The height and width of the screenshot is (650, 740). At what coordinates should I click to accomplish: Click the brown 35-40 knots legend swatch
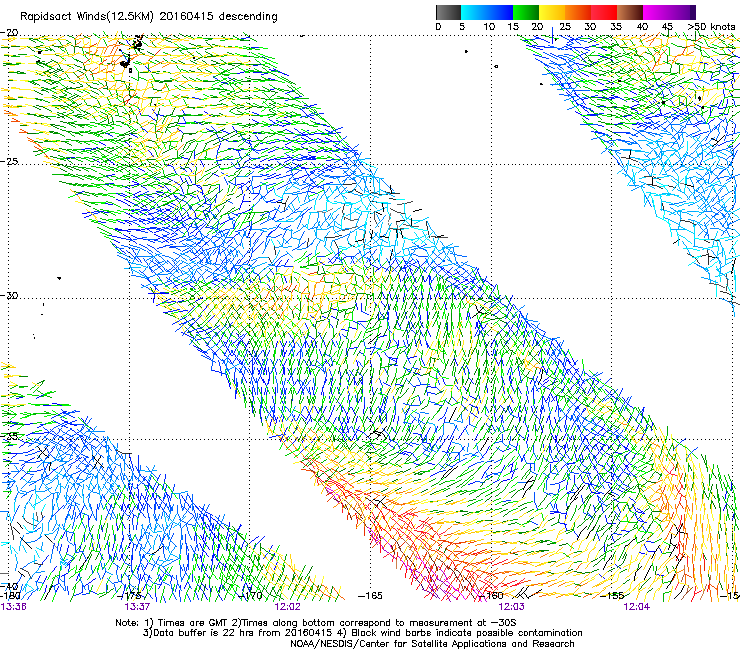click(x=630, y=12)
